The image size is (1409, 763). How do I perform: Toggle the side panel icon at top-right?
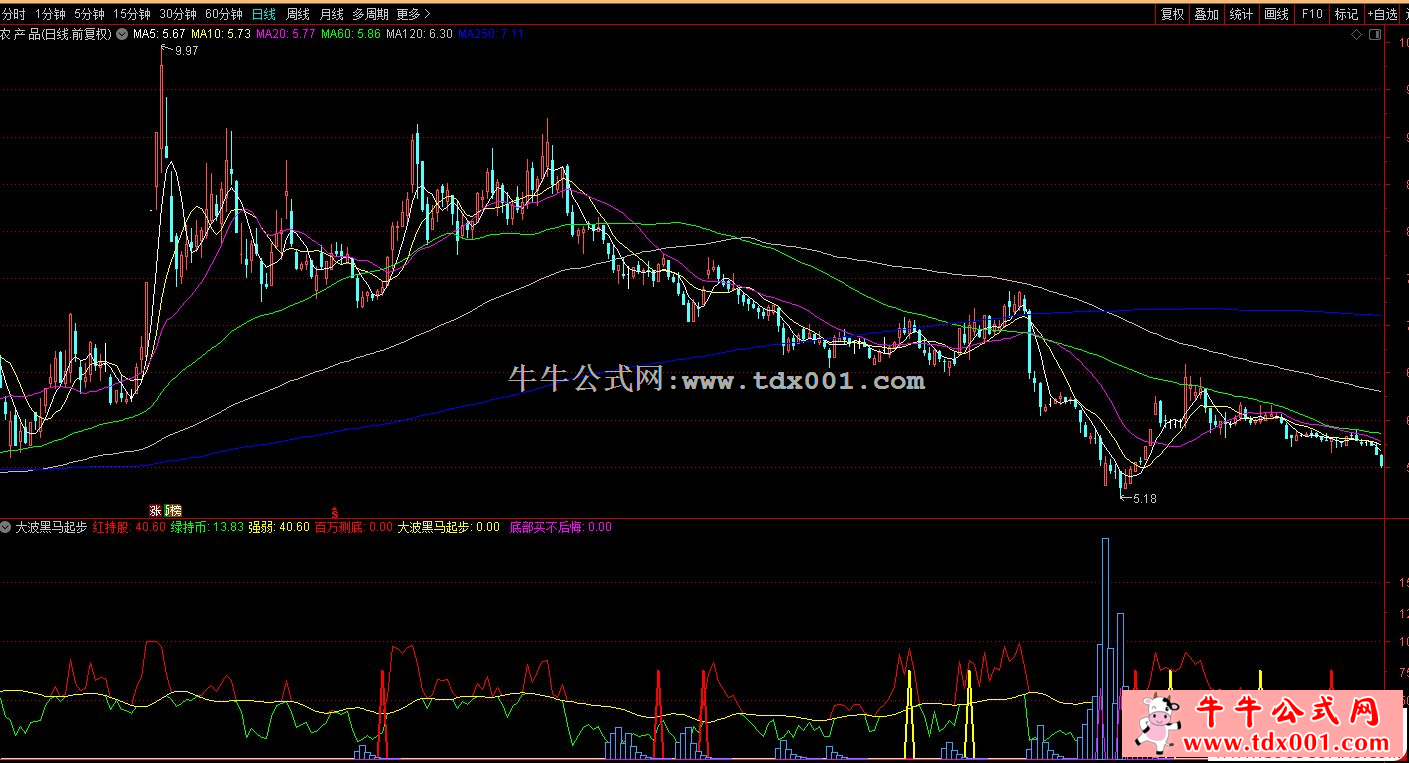pyautogui.click(x=1373, y=35)
